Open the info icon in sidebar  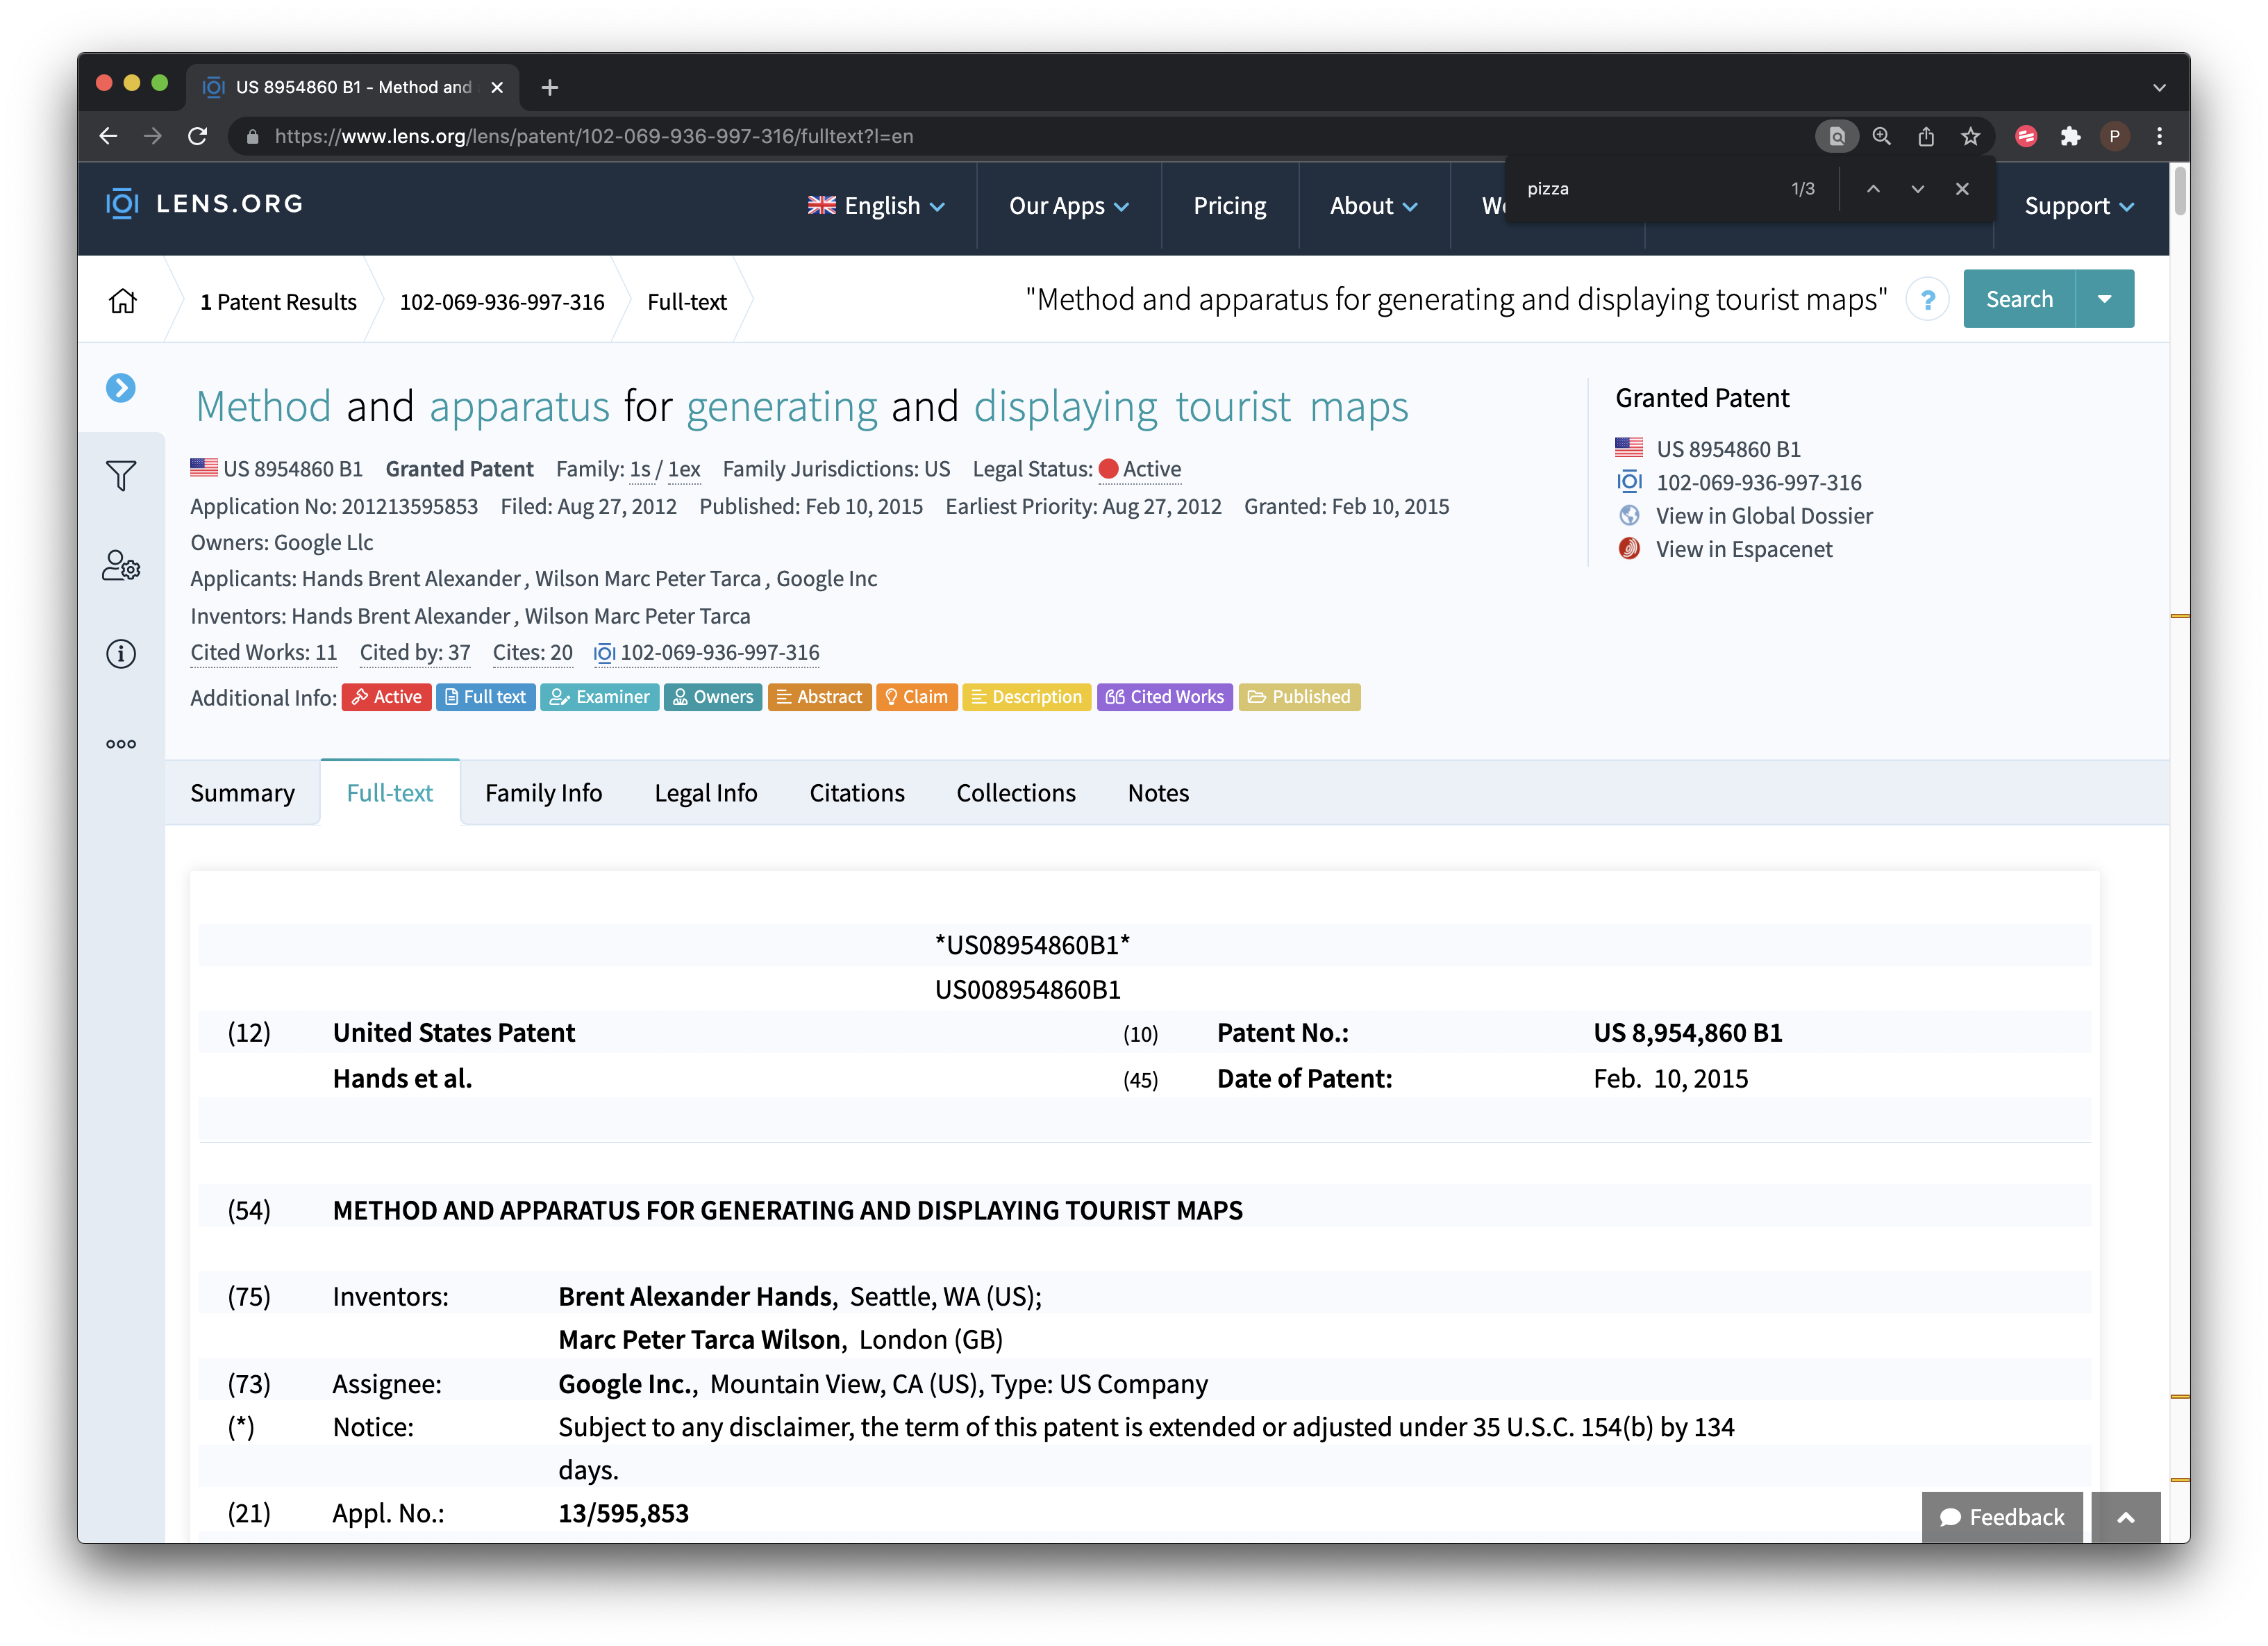point(121,654)
